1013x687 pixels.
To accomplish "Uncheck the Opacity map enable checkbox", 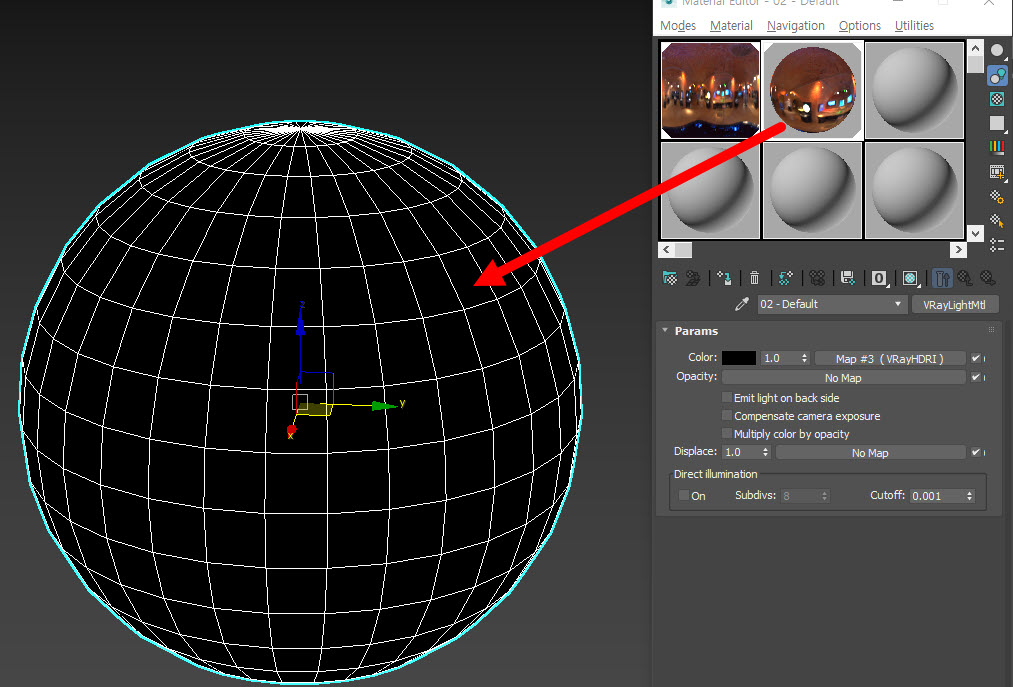I will (x=976, y=377).
